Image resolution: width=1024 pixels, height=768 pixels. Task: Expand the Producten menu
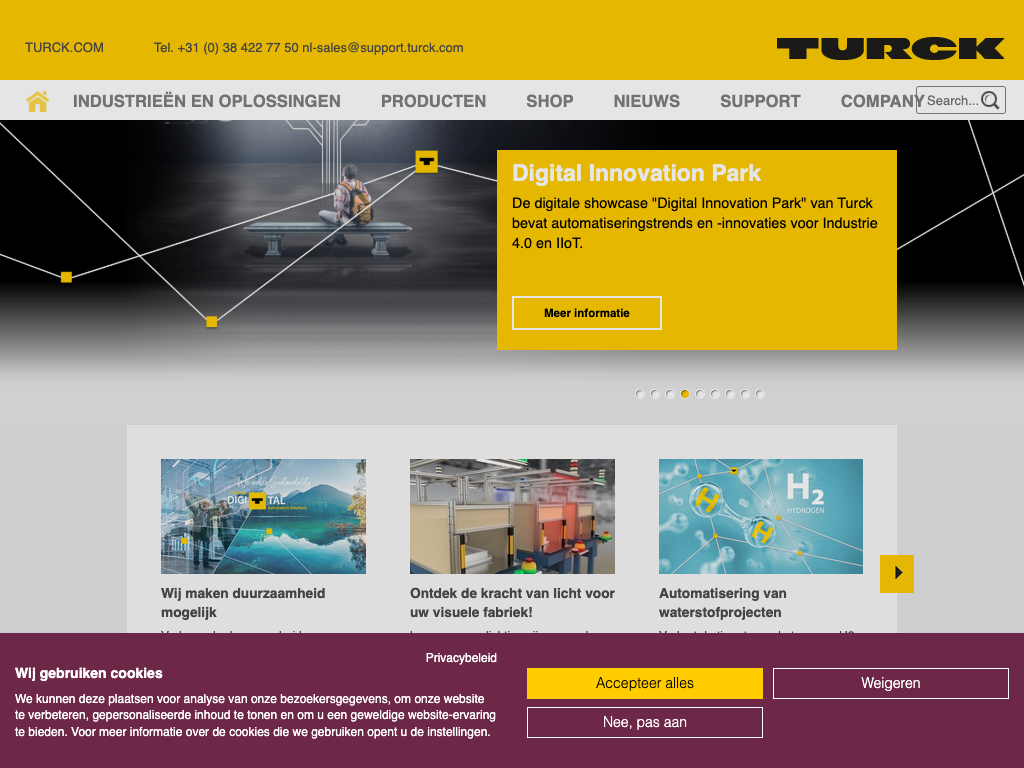click(x=433, y=101)
